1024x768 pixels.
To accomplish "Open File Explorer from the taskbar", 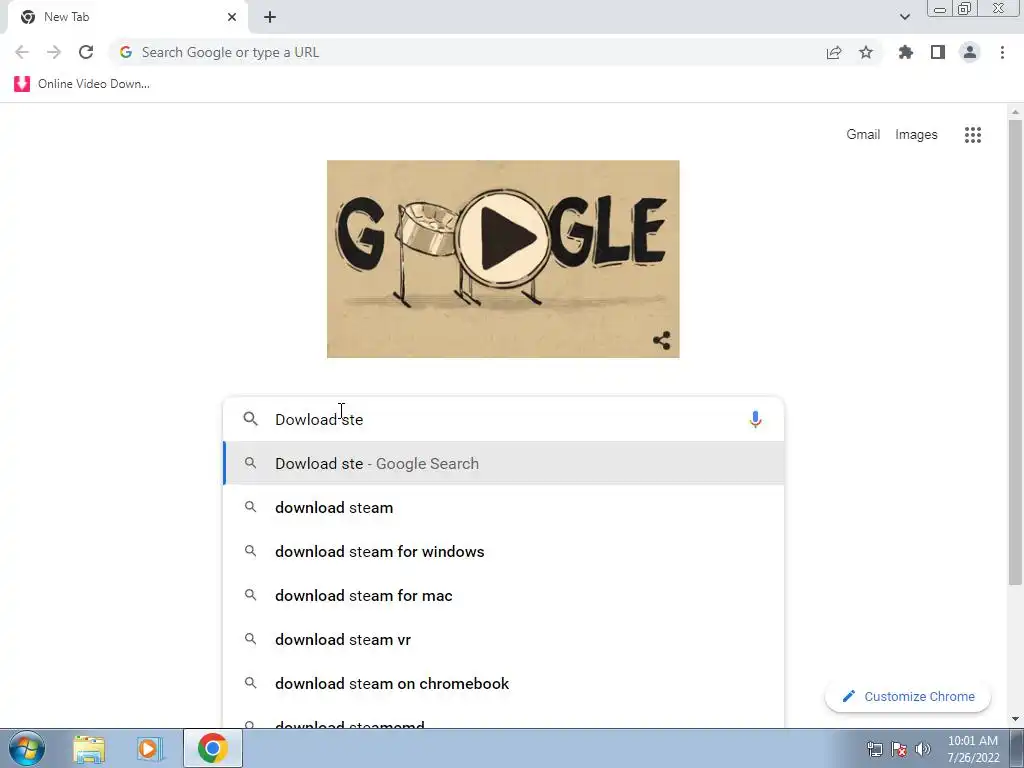I will [x=89, y=748].
